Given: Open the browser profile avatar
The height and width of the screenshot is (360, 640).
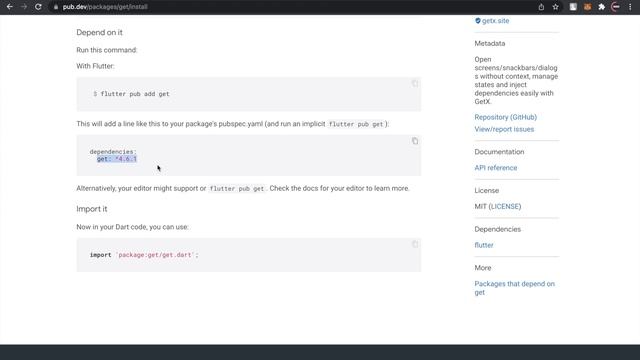Looking at the screenshot, I should pyautogui.click(x=616, y=7).
